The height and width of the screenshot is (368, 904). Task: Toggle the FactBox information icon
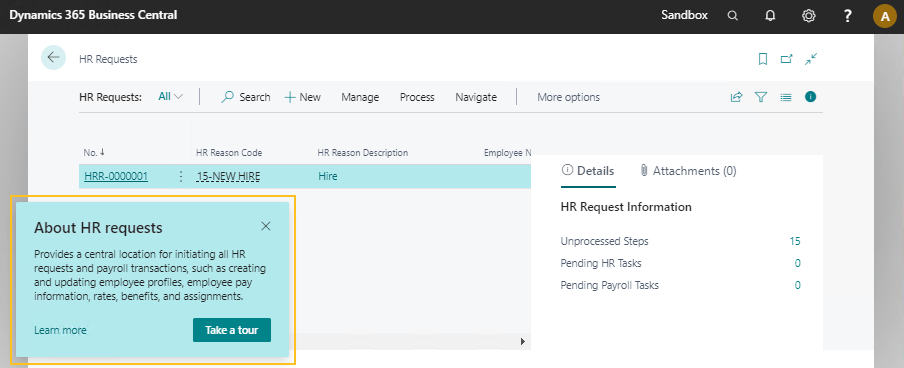point(811,96)
